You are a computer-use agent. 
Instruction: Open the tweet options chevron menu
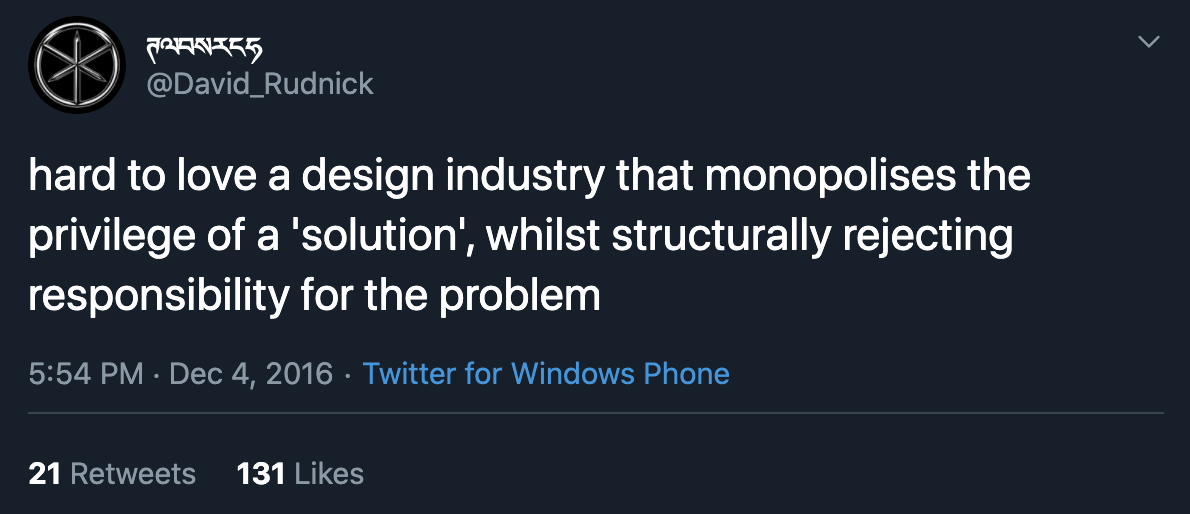tap(1149, 42)
